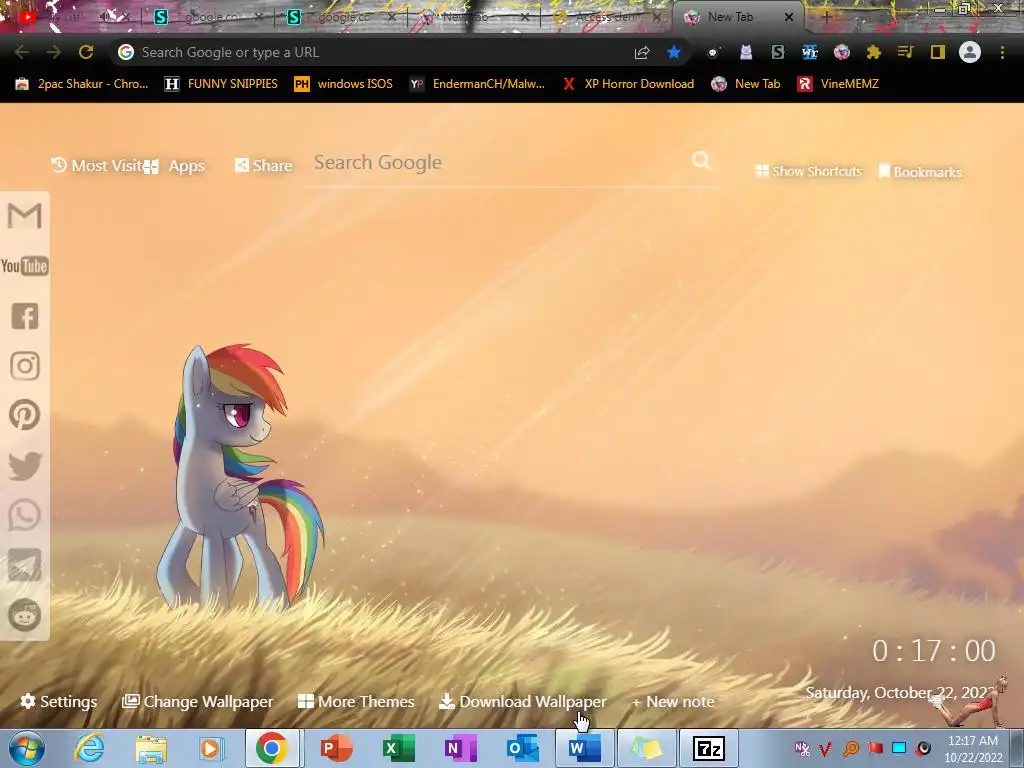Screen dimensions: 1024x768
Task: Click the cat extension icon in toolbar
Action: (x=746, y=52)
